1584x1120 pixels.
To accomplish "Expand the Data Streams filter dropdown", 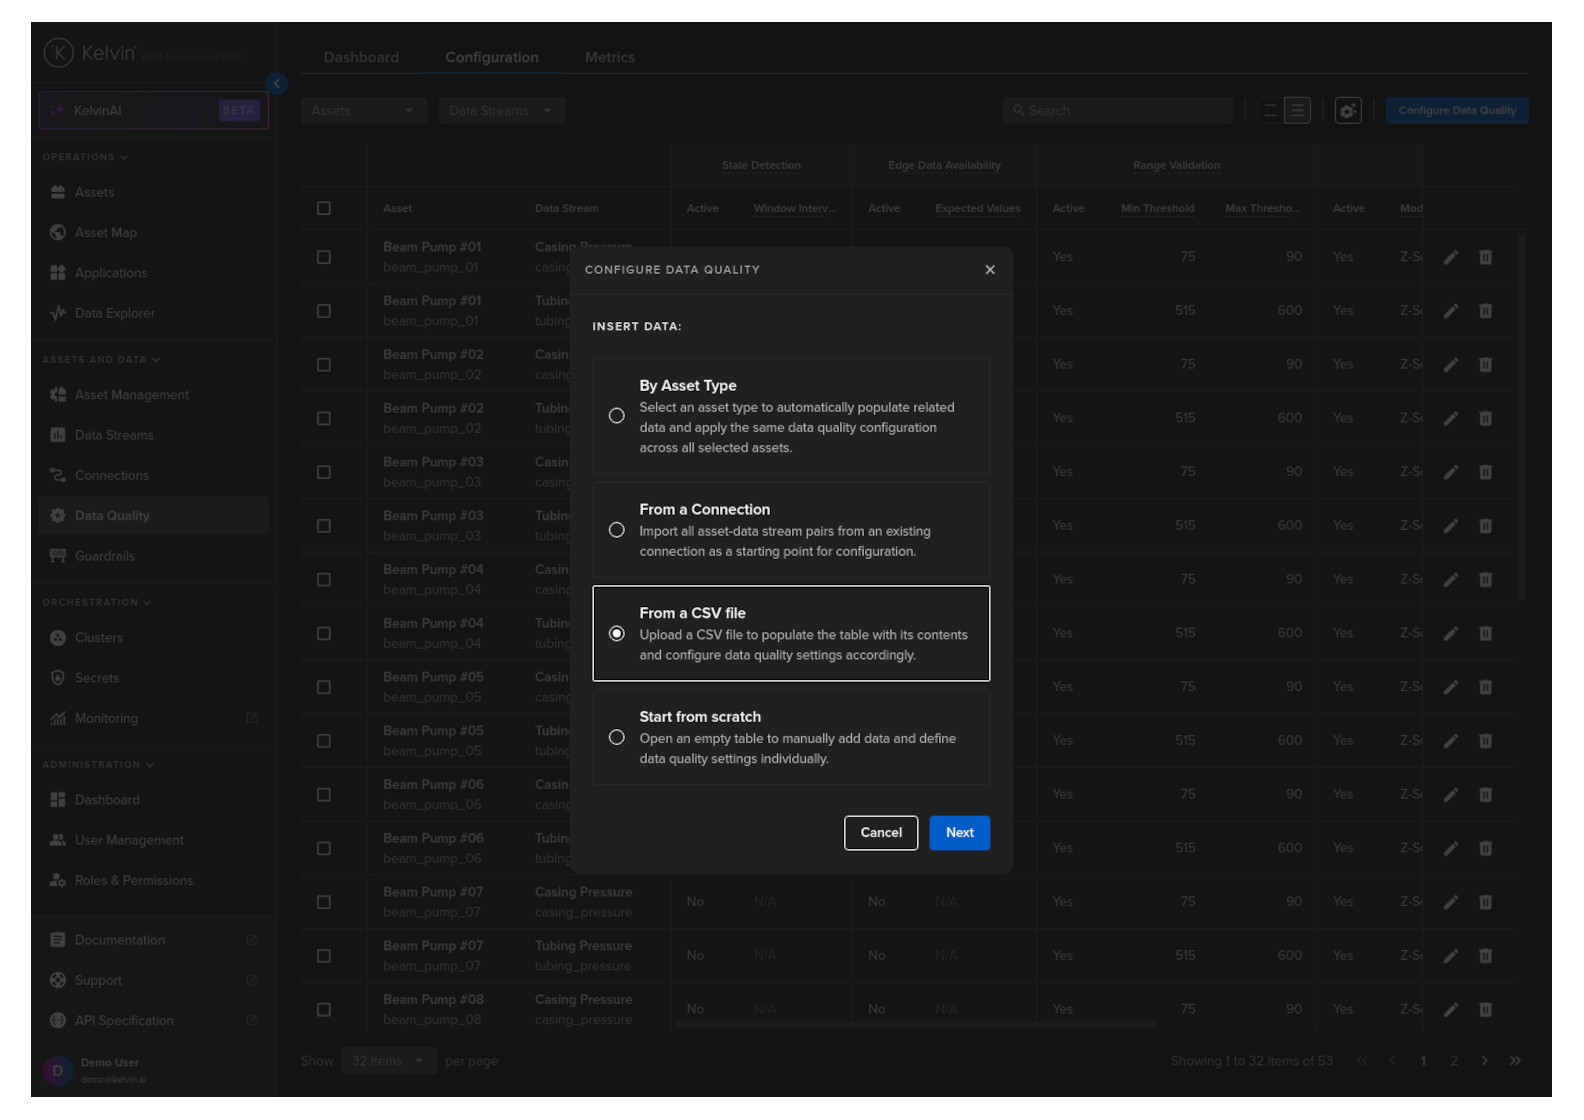I will (501, 111).
